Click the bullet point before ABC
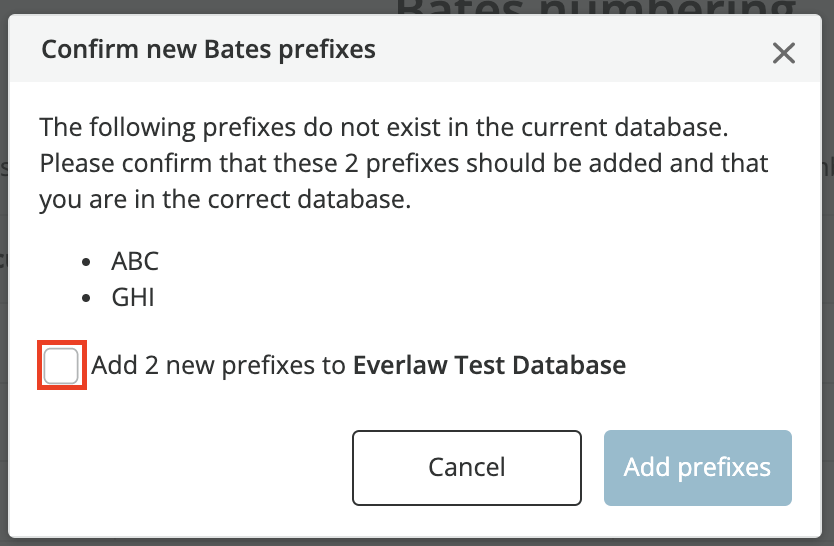 (x=86, y=262)
